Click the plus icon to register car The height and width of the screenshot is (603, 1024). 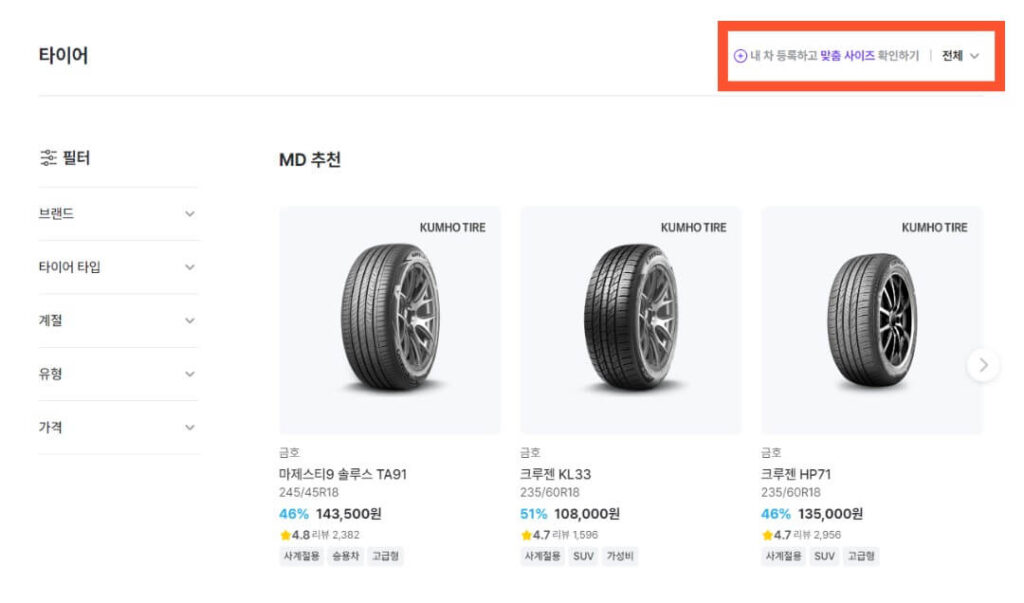(x=740, y=56)
